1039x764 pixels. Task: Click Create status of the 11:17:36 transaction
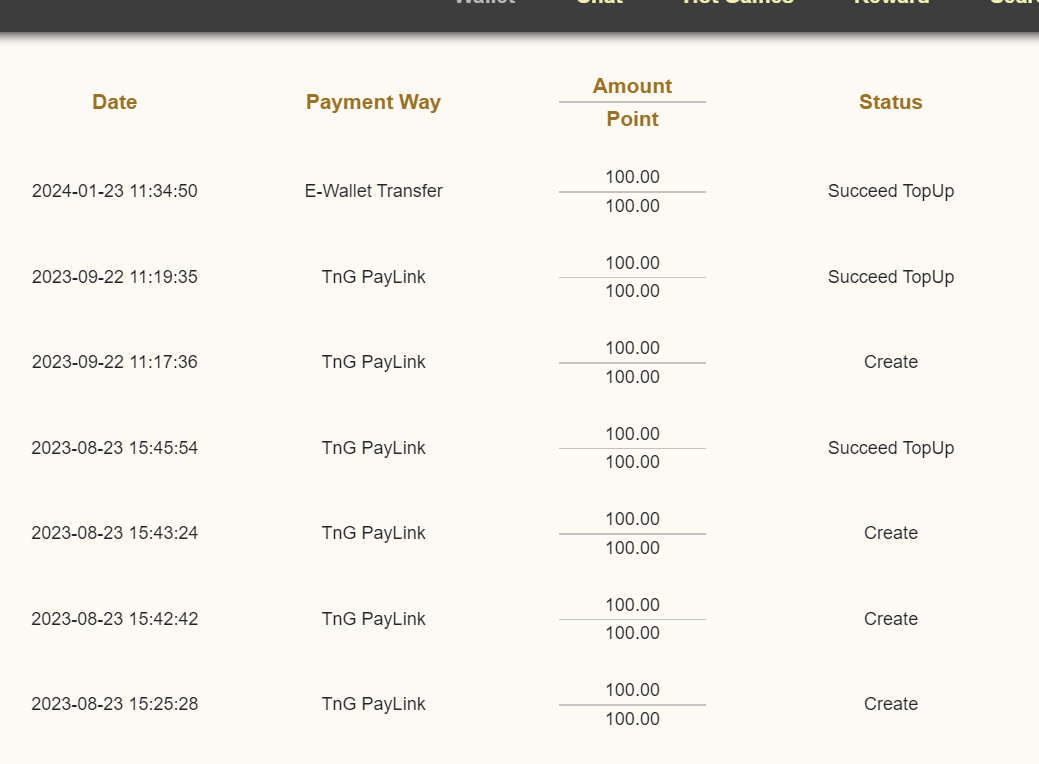click(x=891, y=362)
